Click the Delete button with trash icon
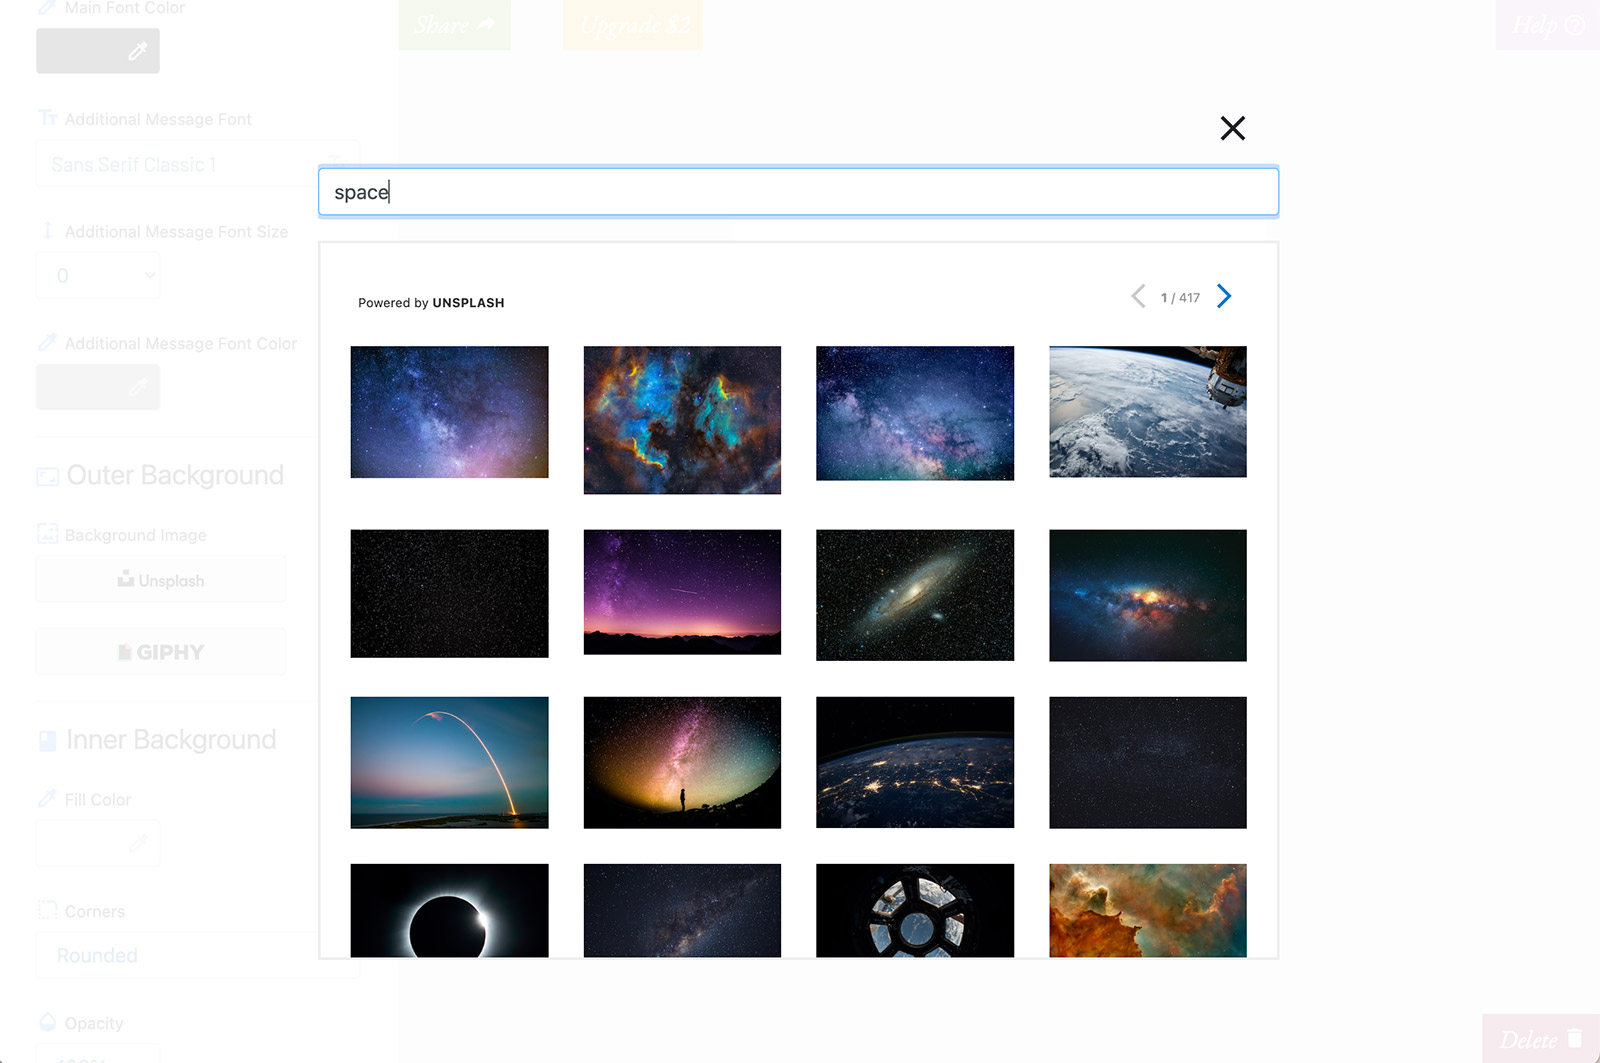This screenshot has height=1063, width=1600. click(1540, 1039)
